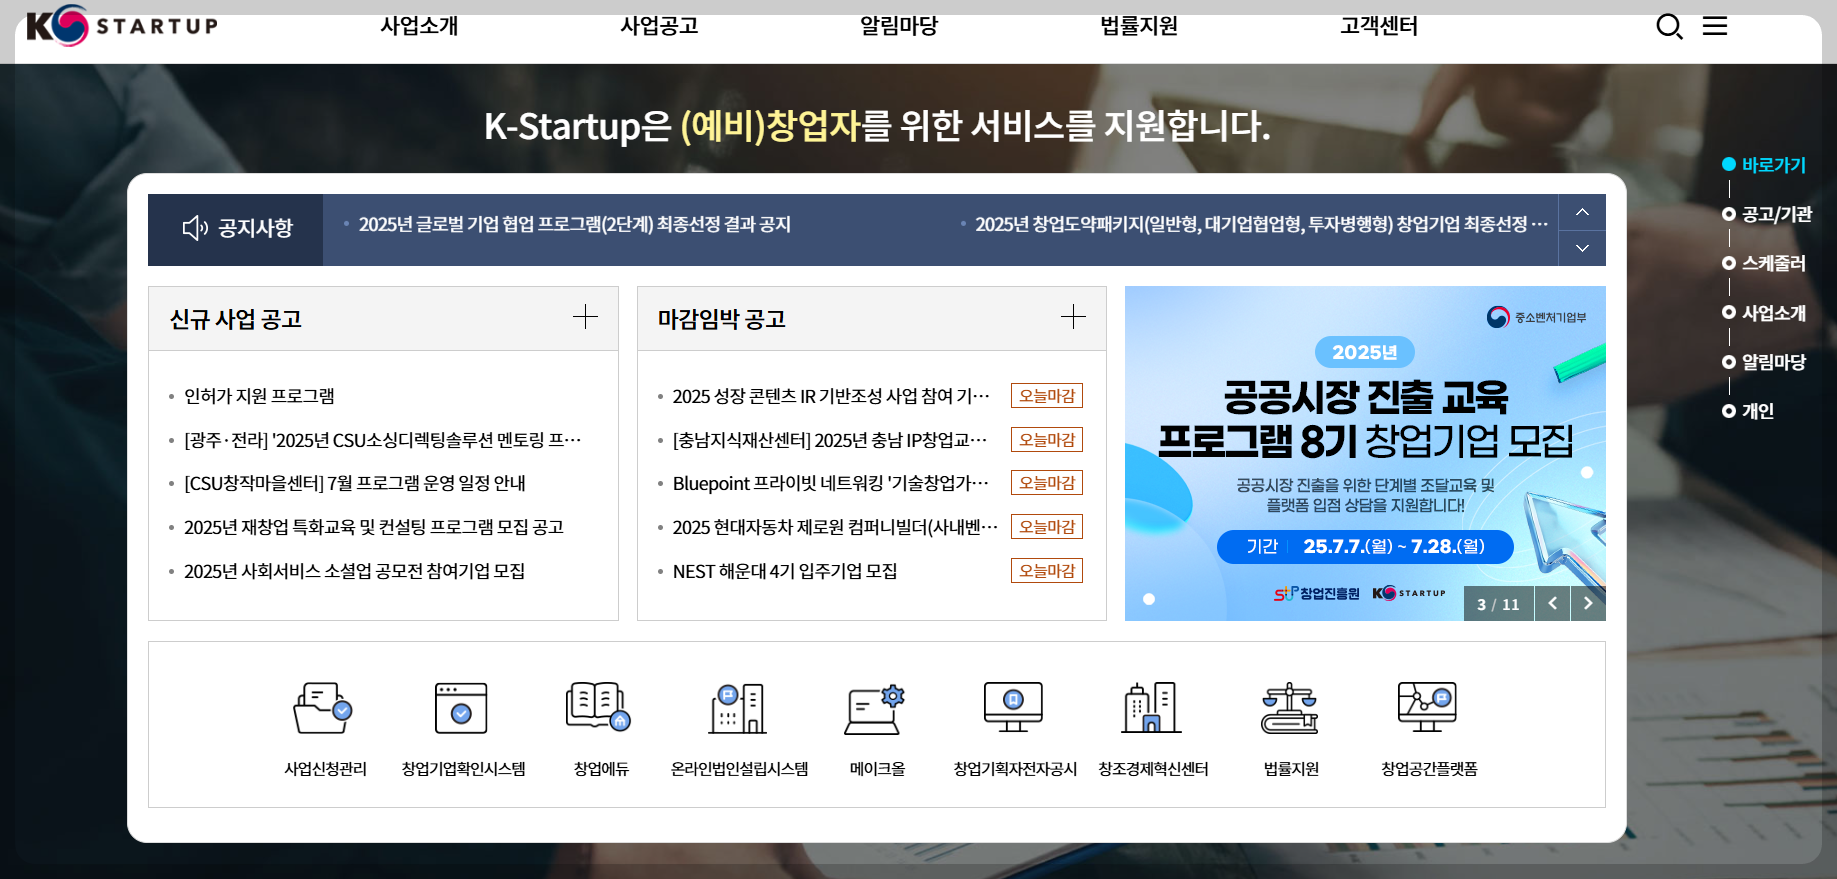Open 사업신청관리 folder icon
The width and height of the screenshot is (1837, 879).
point(322,708)
